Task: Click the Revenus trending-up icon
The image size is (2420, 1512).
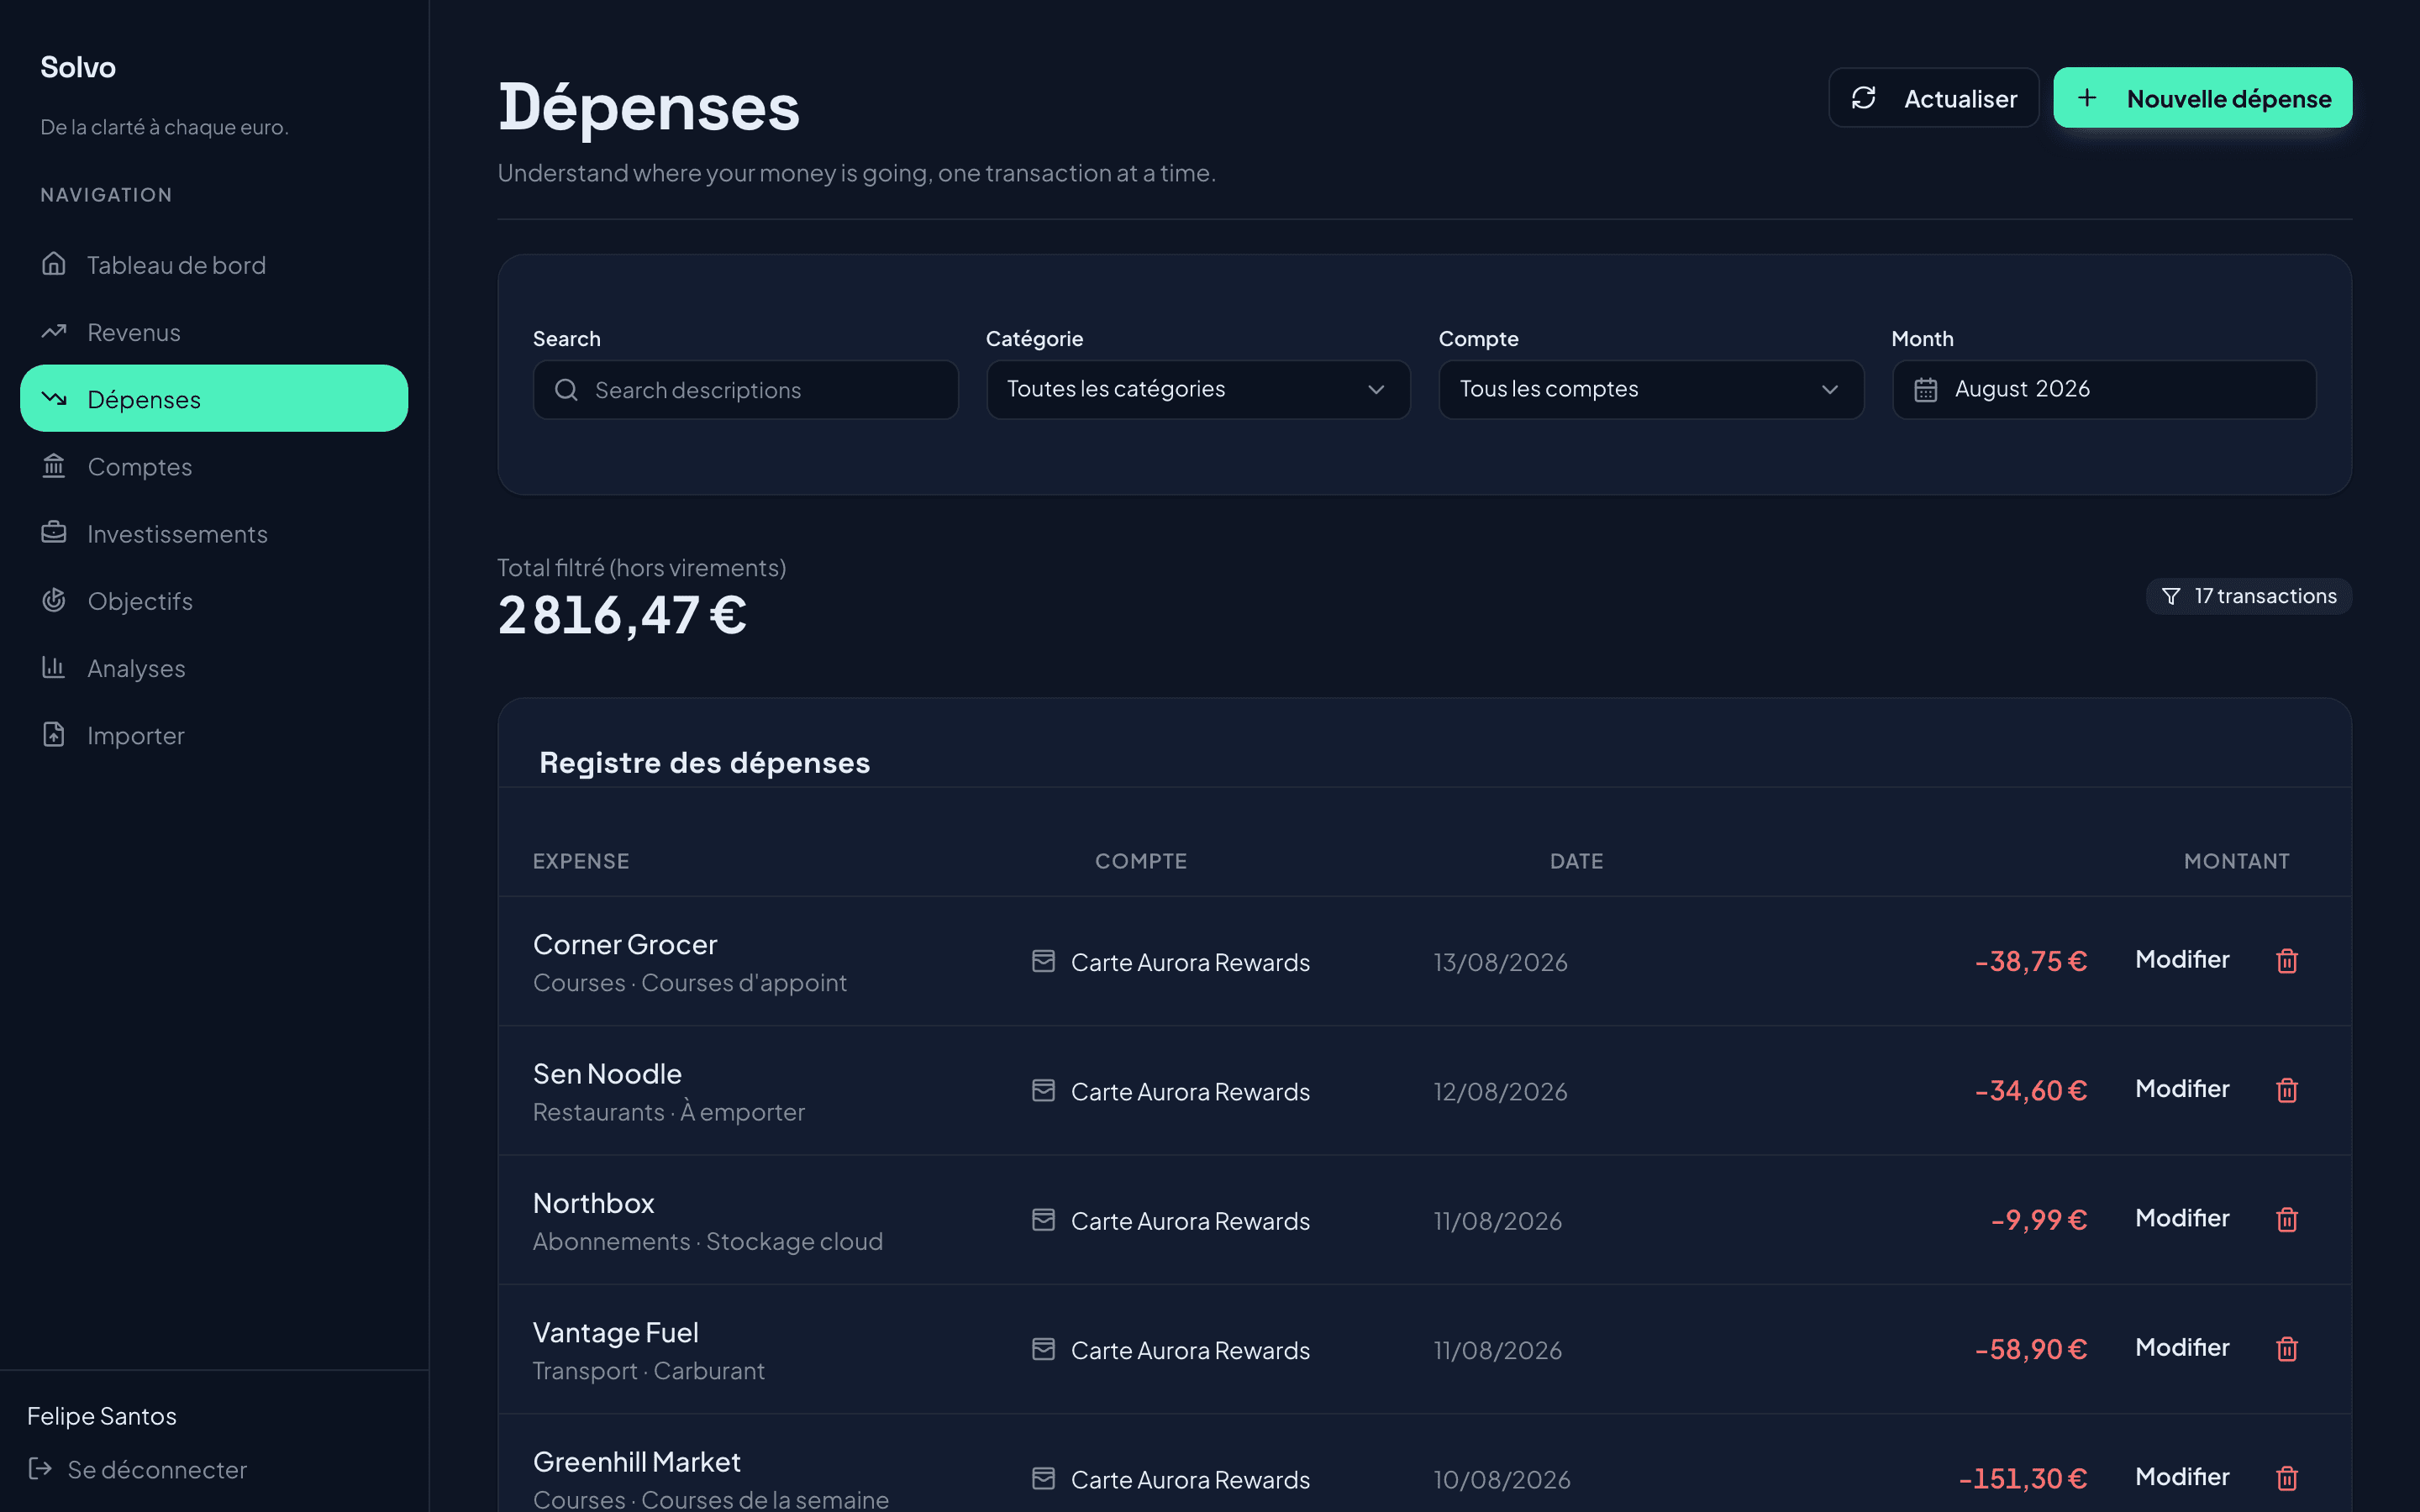Action: tap(54, 331)
